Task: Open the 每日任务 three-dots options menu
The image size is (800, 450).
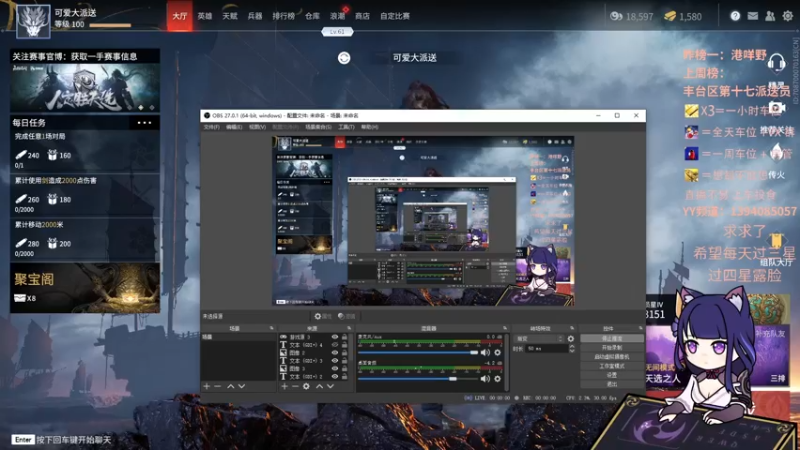Action: 144,122
